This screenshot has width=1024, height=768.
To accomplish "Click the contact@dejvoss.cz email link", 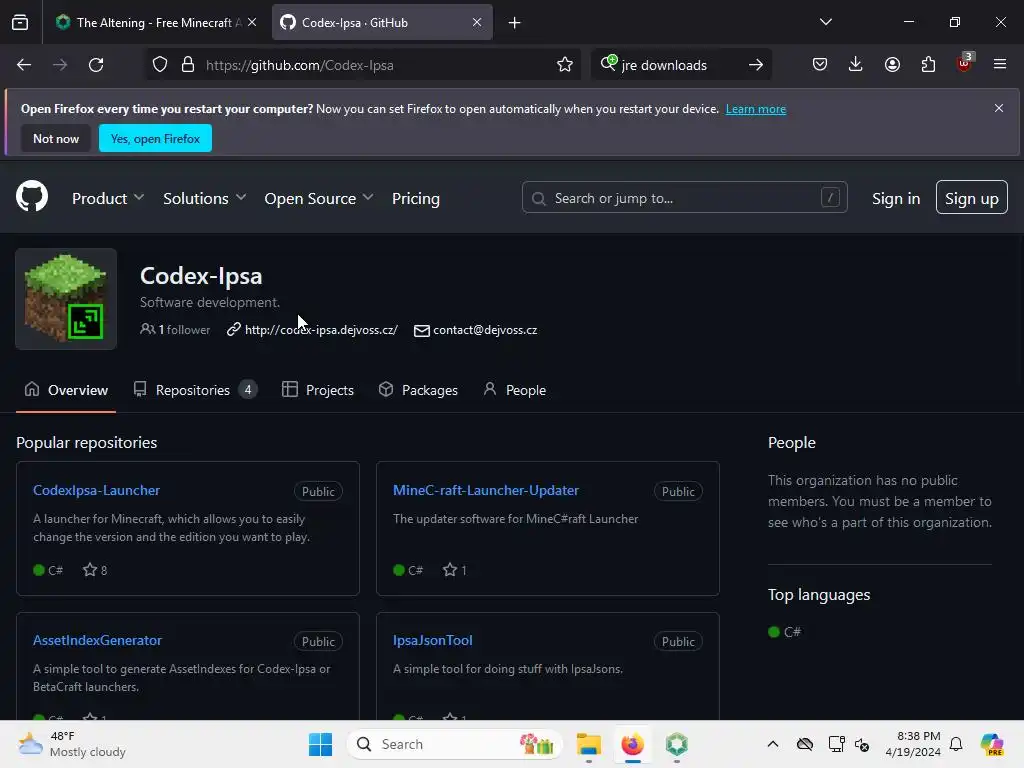I will point(485,330).
